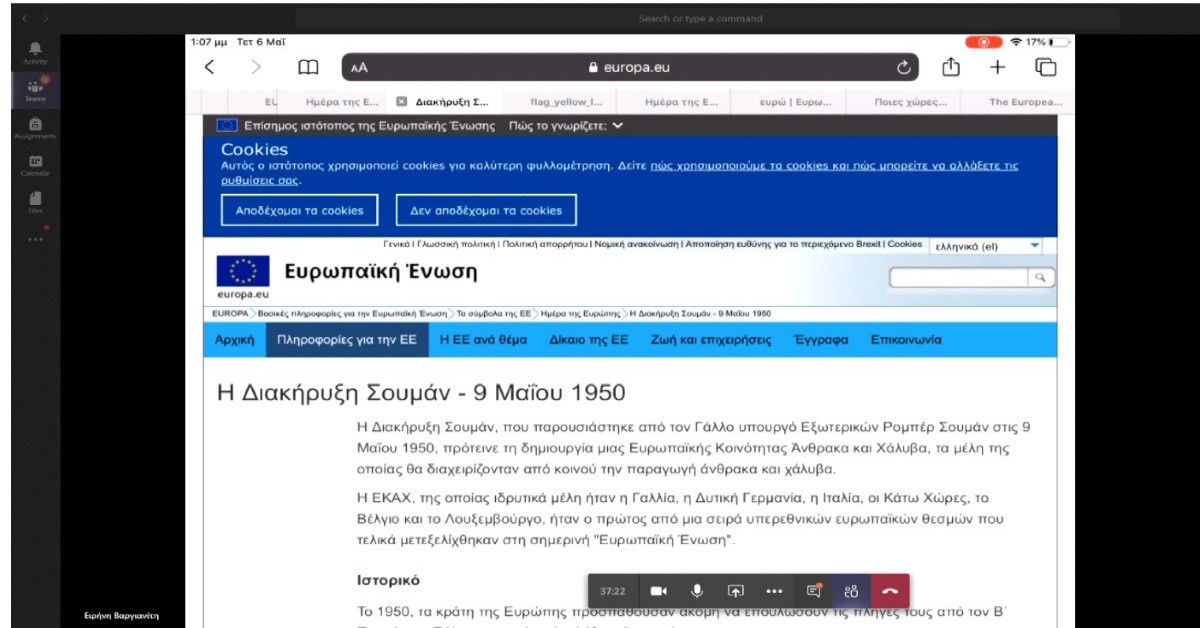This screenshot has width=1200, height=628.
Task: Show all Safari tabs overview
Action: coord(1046,67)
